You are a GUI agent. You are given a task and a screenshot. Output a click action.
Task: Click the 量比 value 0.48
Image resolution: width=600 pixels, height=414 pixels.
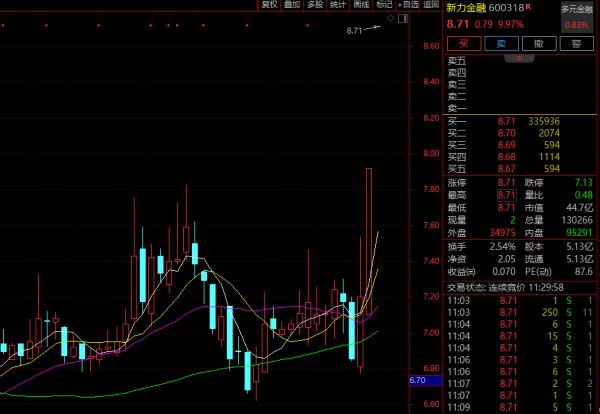(583, 195)
